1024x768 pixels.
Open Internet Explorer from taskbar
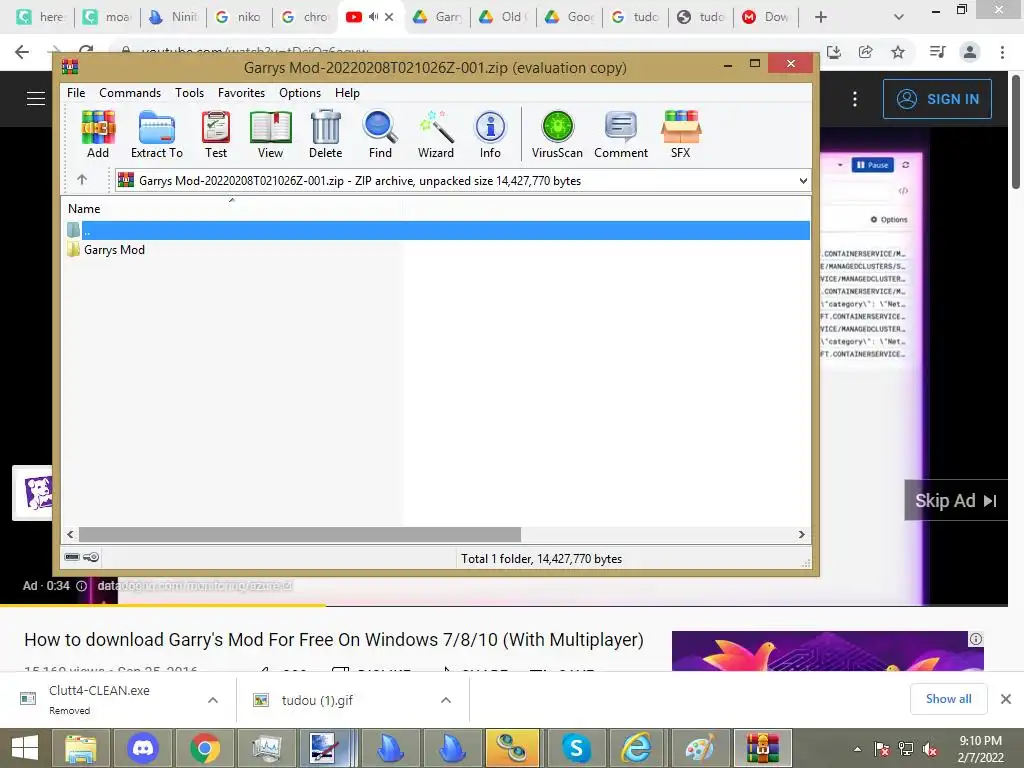pos(637,748)
